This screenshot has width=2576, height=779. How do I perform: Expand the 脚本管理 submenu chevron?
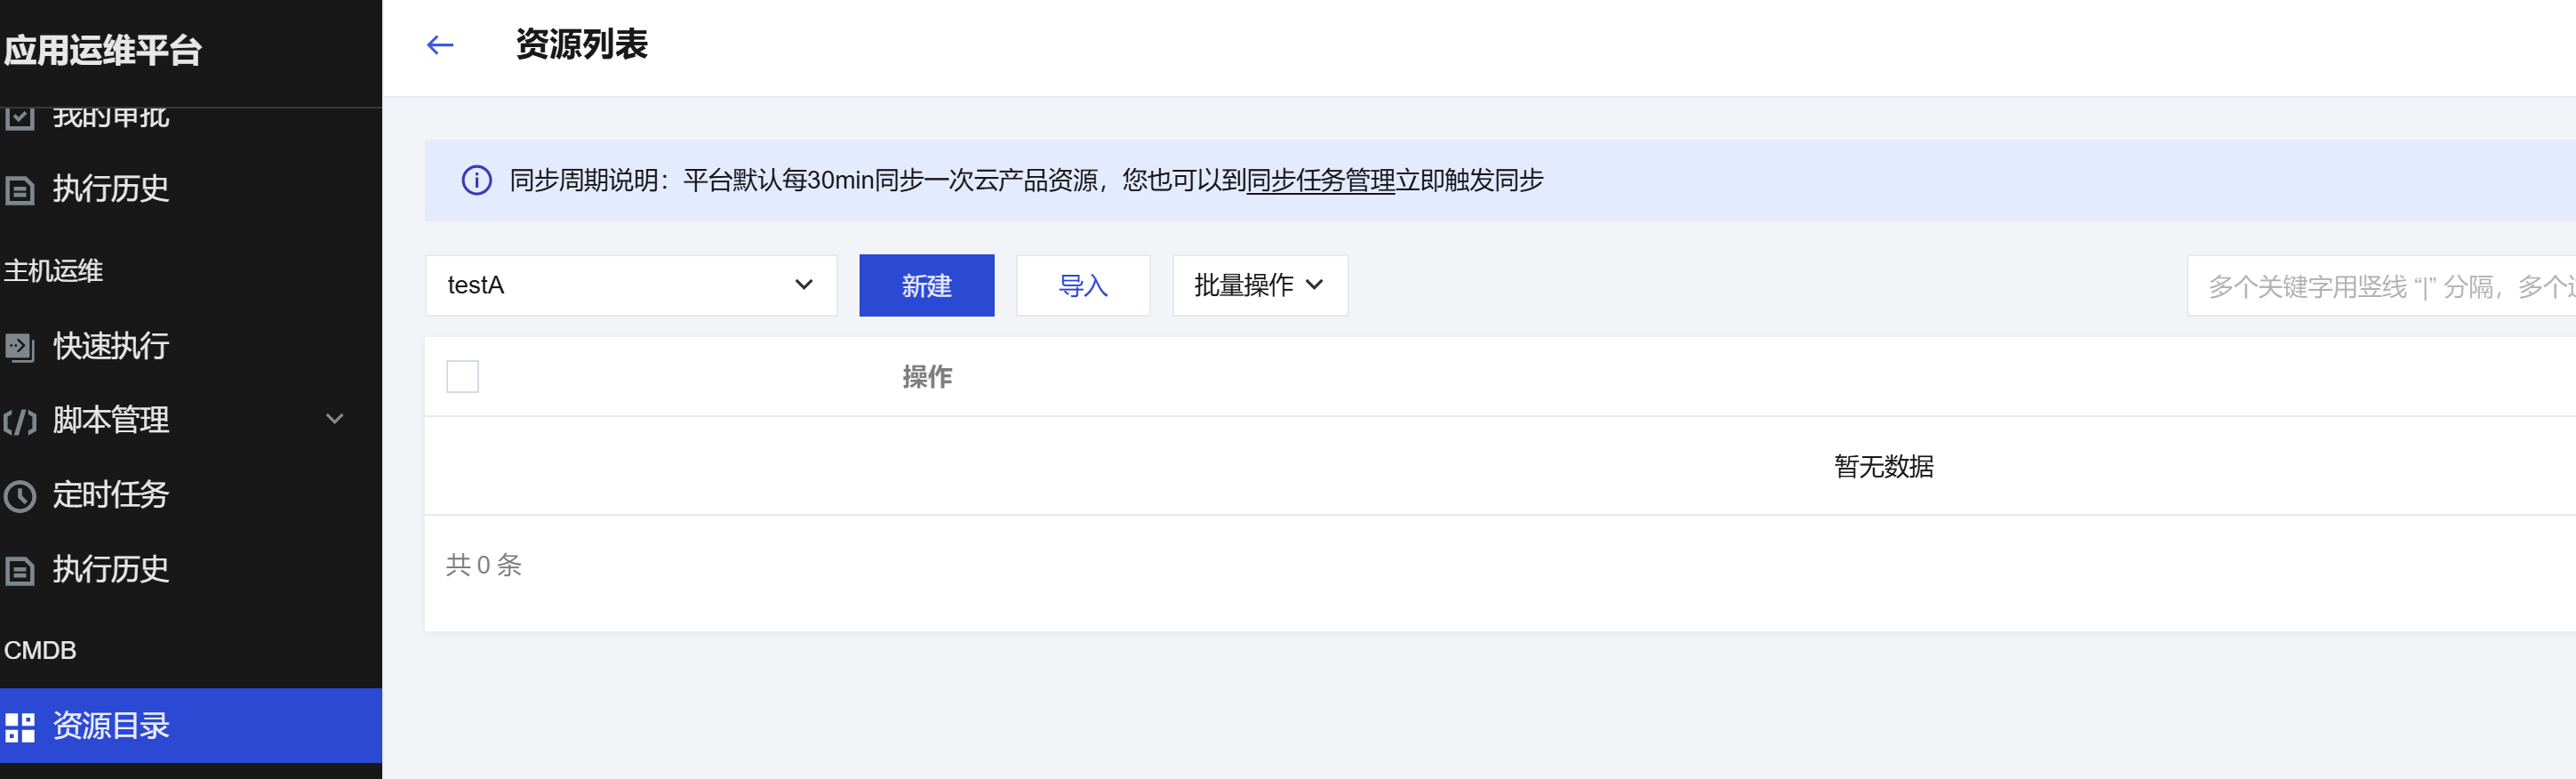click(x=335, y=419)
